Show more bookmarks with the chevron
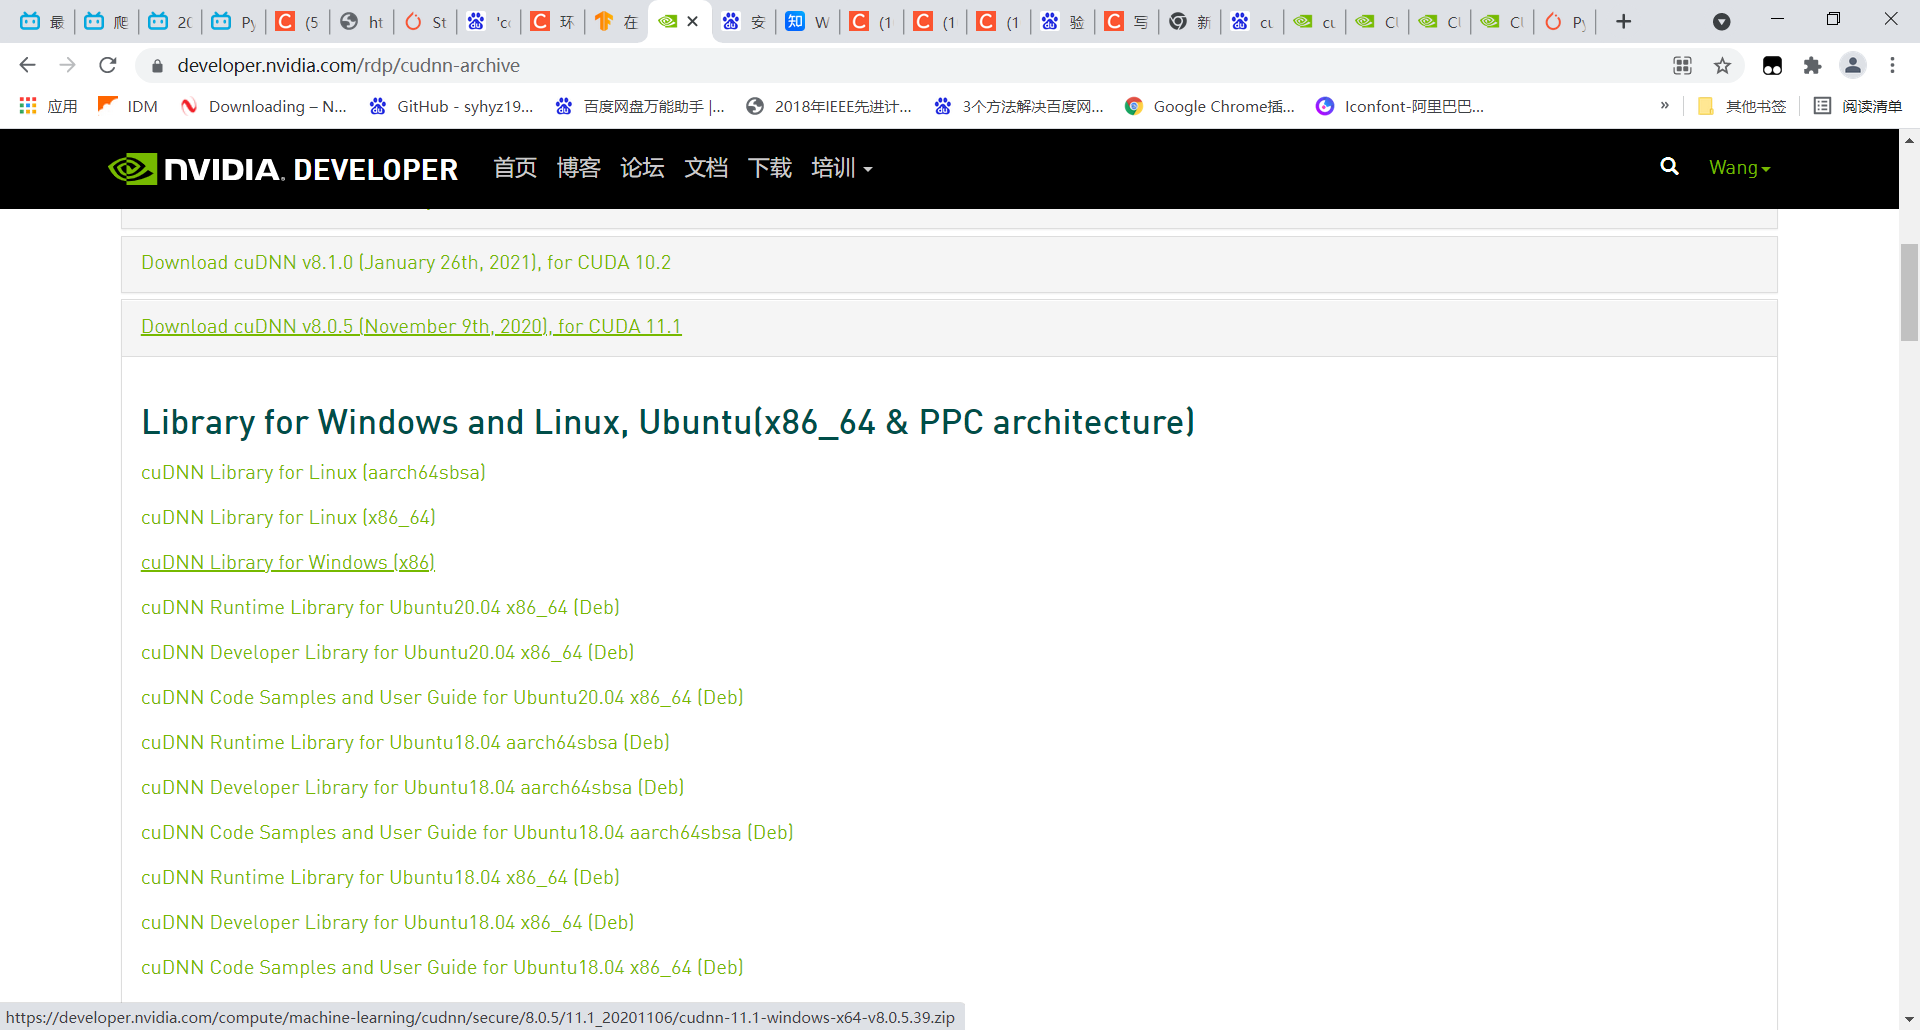The image size is (1920, 1030). tap(1665, 105)
